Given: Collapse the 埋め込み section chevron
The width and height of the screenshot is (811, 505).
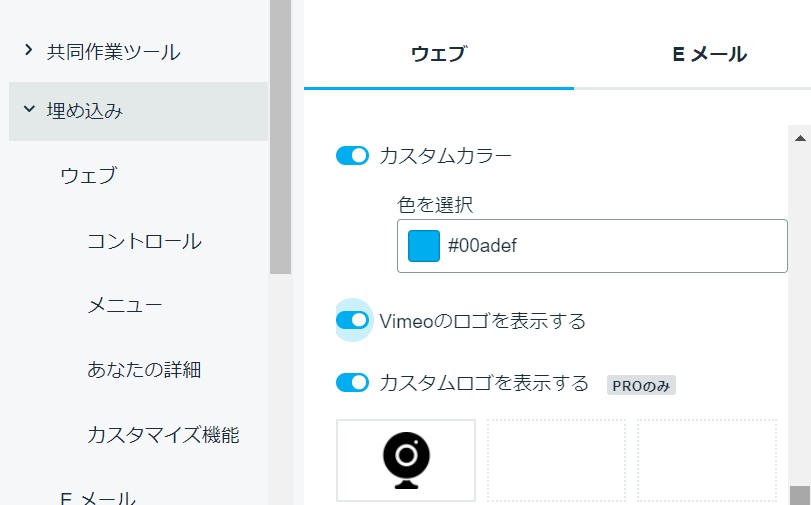Looking at the screenshot, I should [x=29, y=109].
